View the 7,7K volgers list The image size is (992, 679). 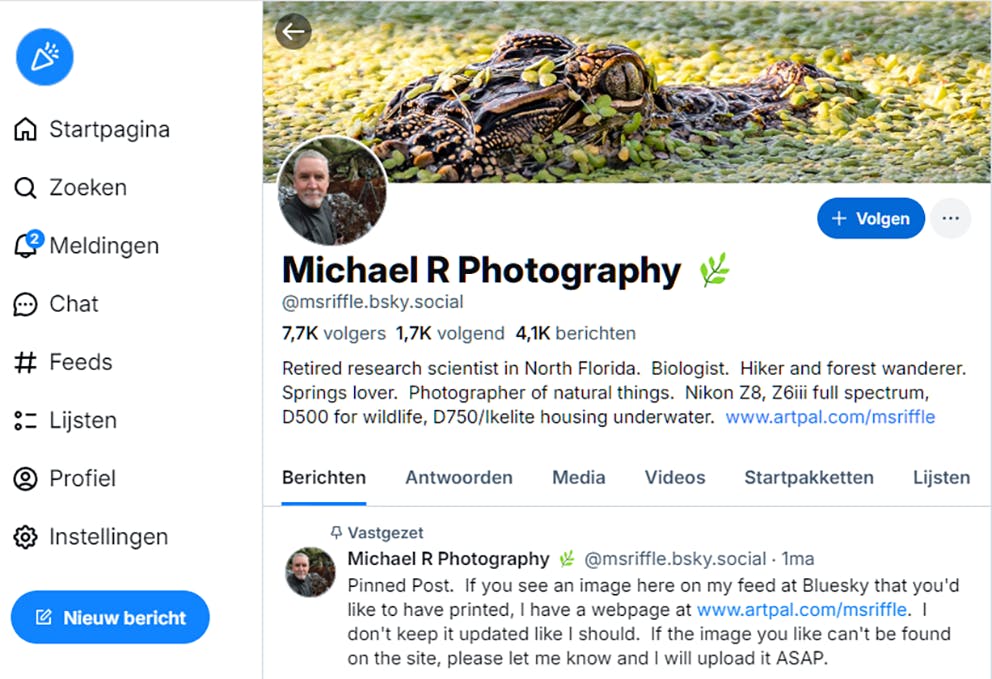(333, 333)
